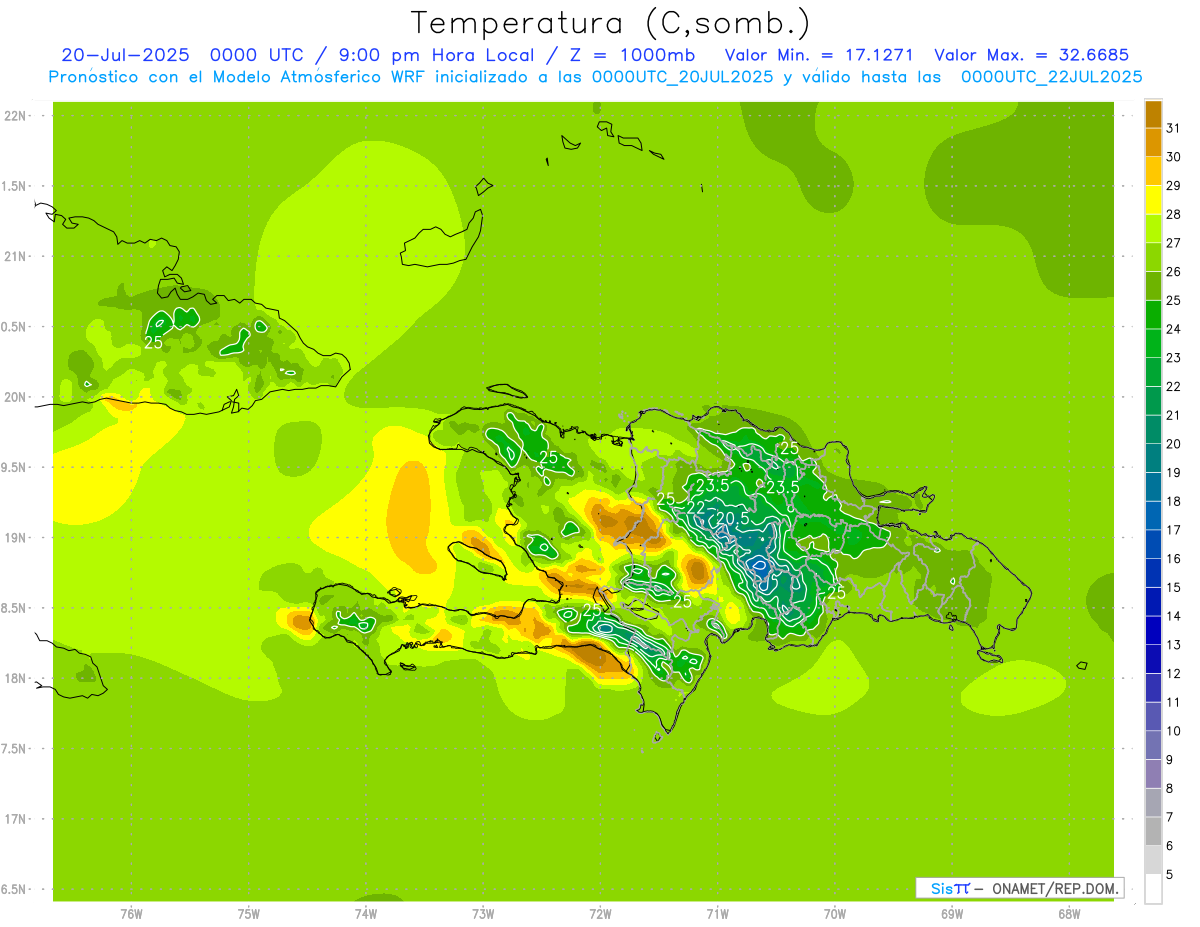
Task: Click the "70W" longitude label
Action: point(835,914)
